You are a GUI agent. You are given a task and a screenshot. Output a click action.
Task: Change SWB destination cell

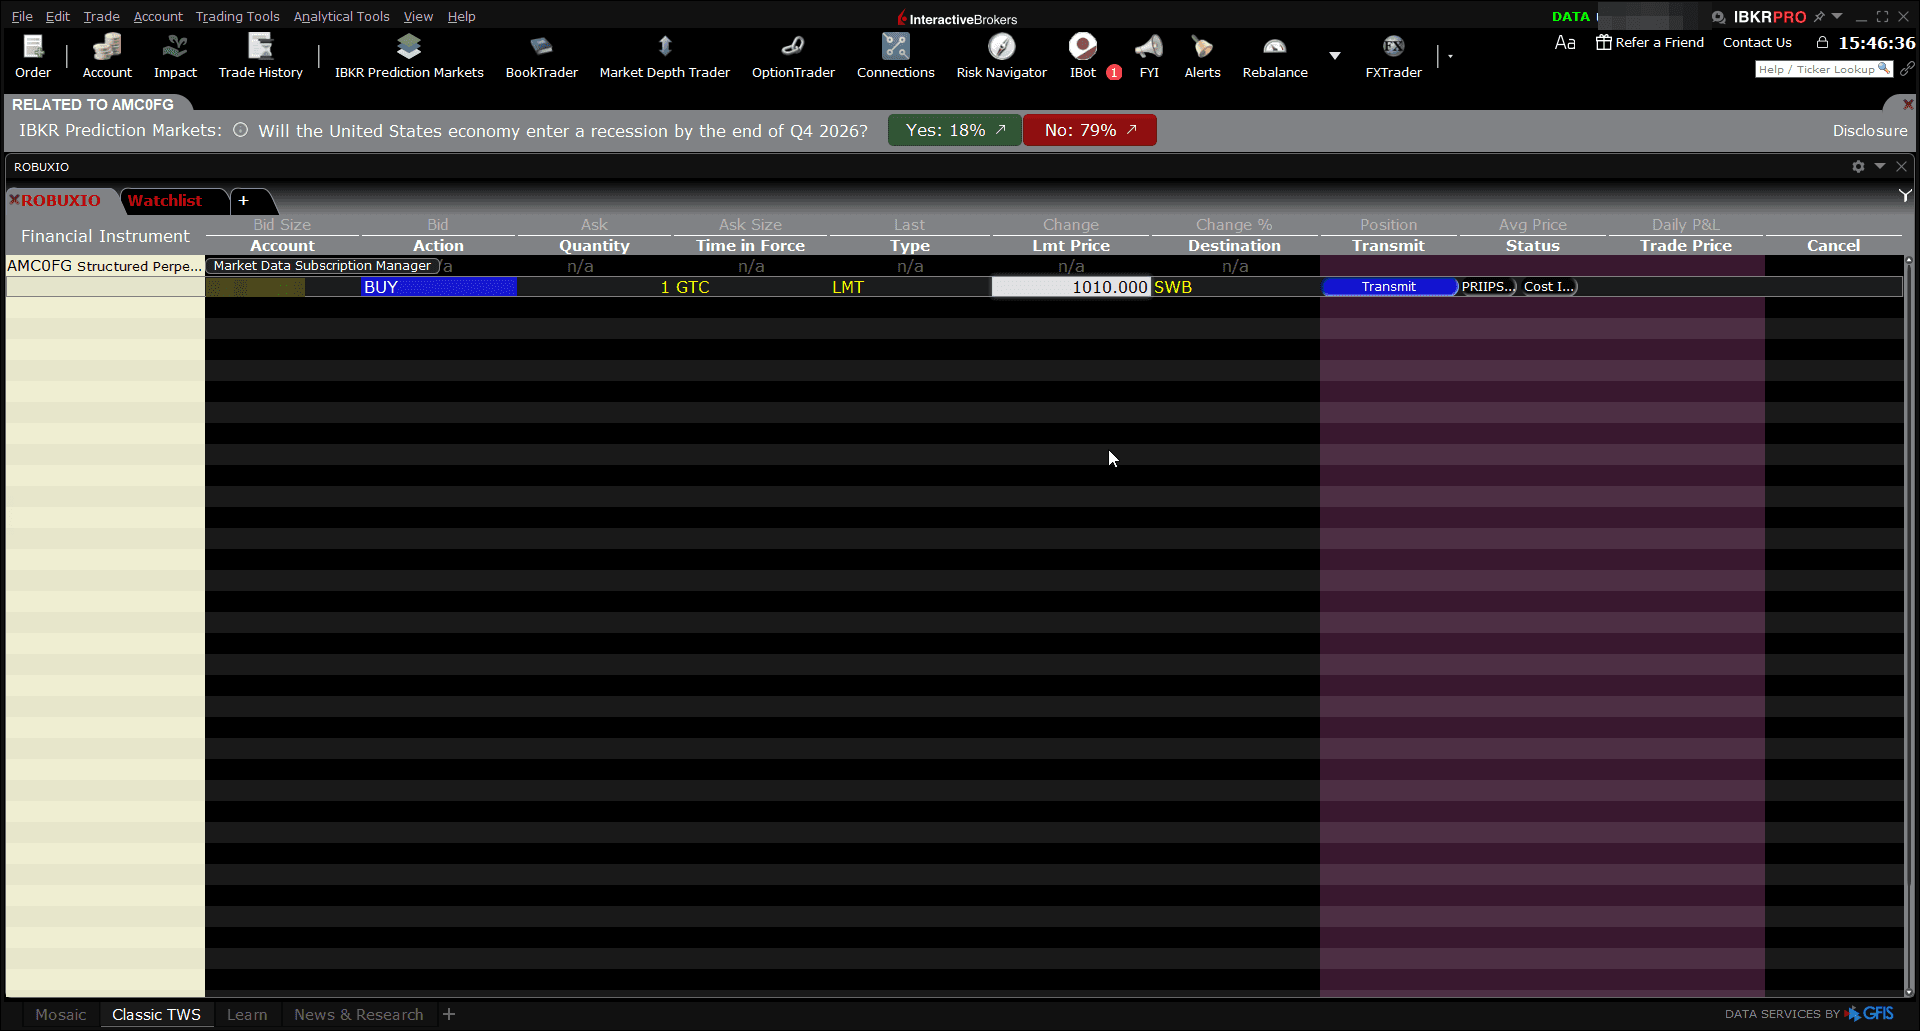[1235, 287]
